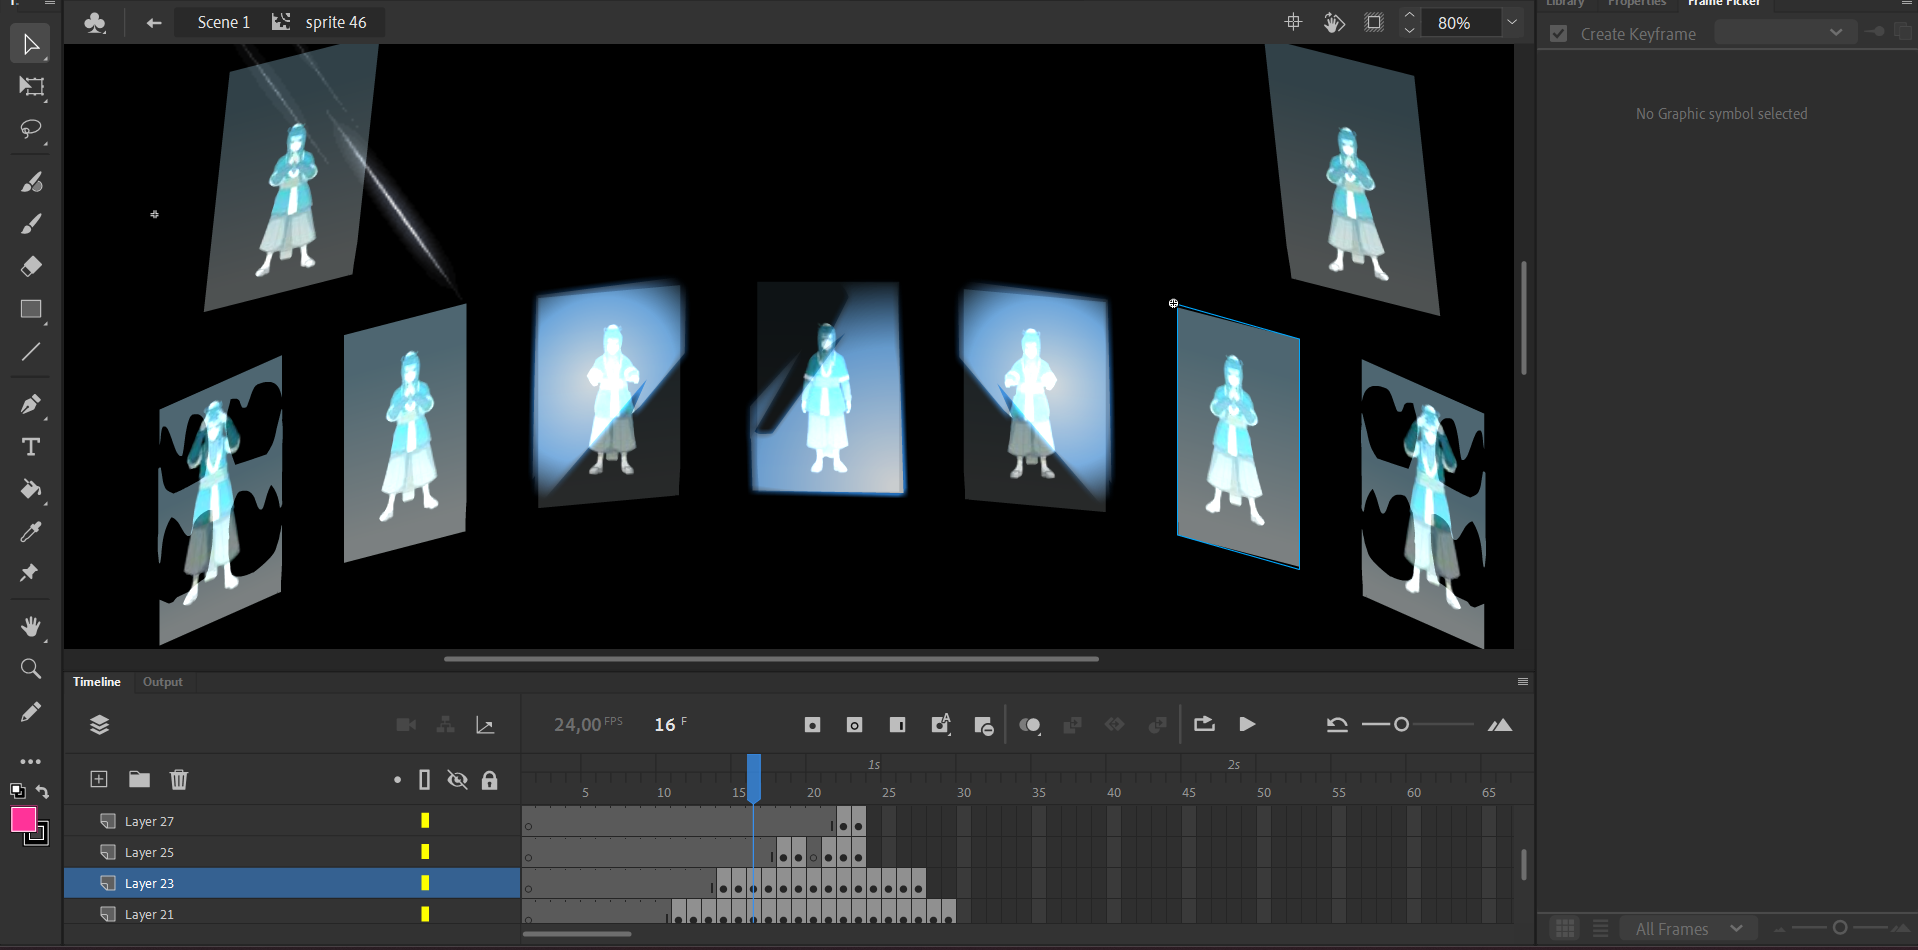Open the stage zoom percentage dropdown
The image size is (1918, 950).
pyautogui.click(x=1512, y=22)
